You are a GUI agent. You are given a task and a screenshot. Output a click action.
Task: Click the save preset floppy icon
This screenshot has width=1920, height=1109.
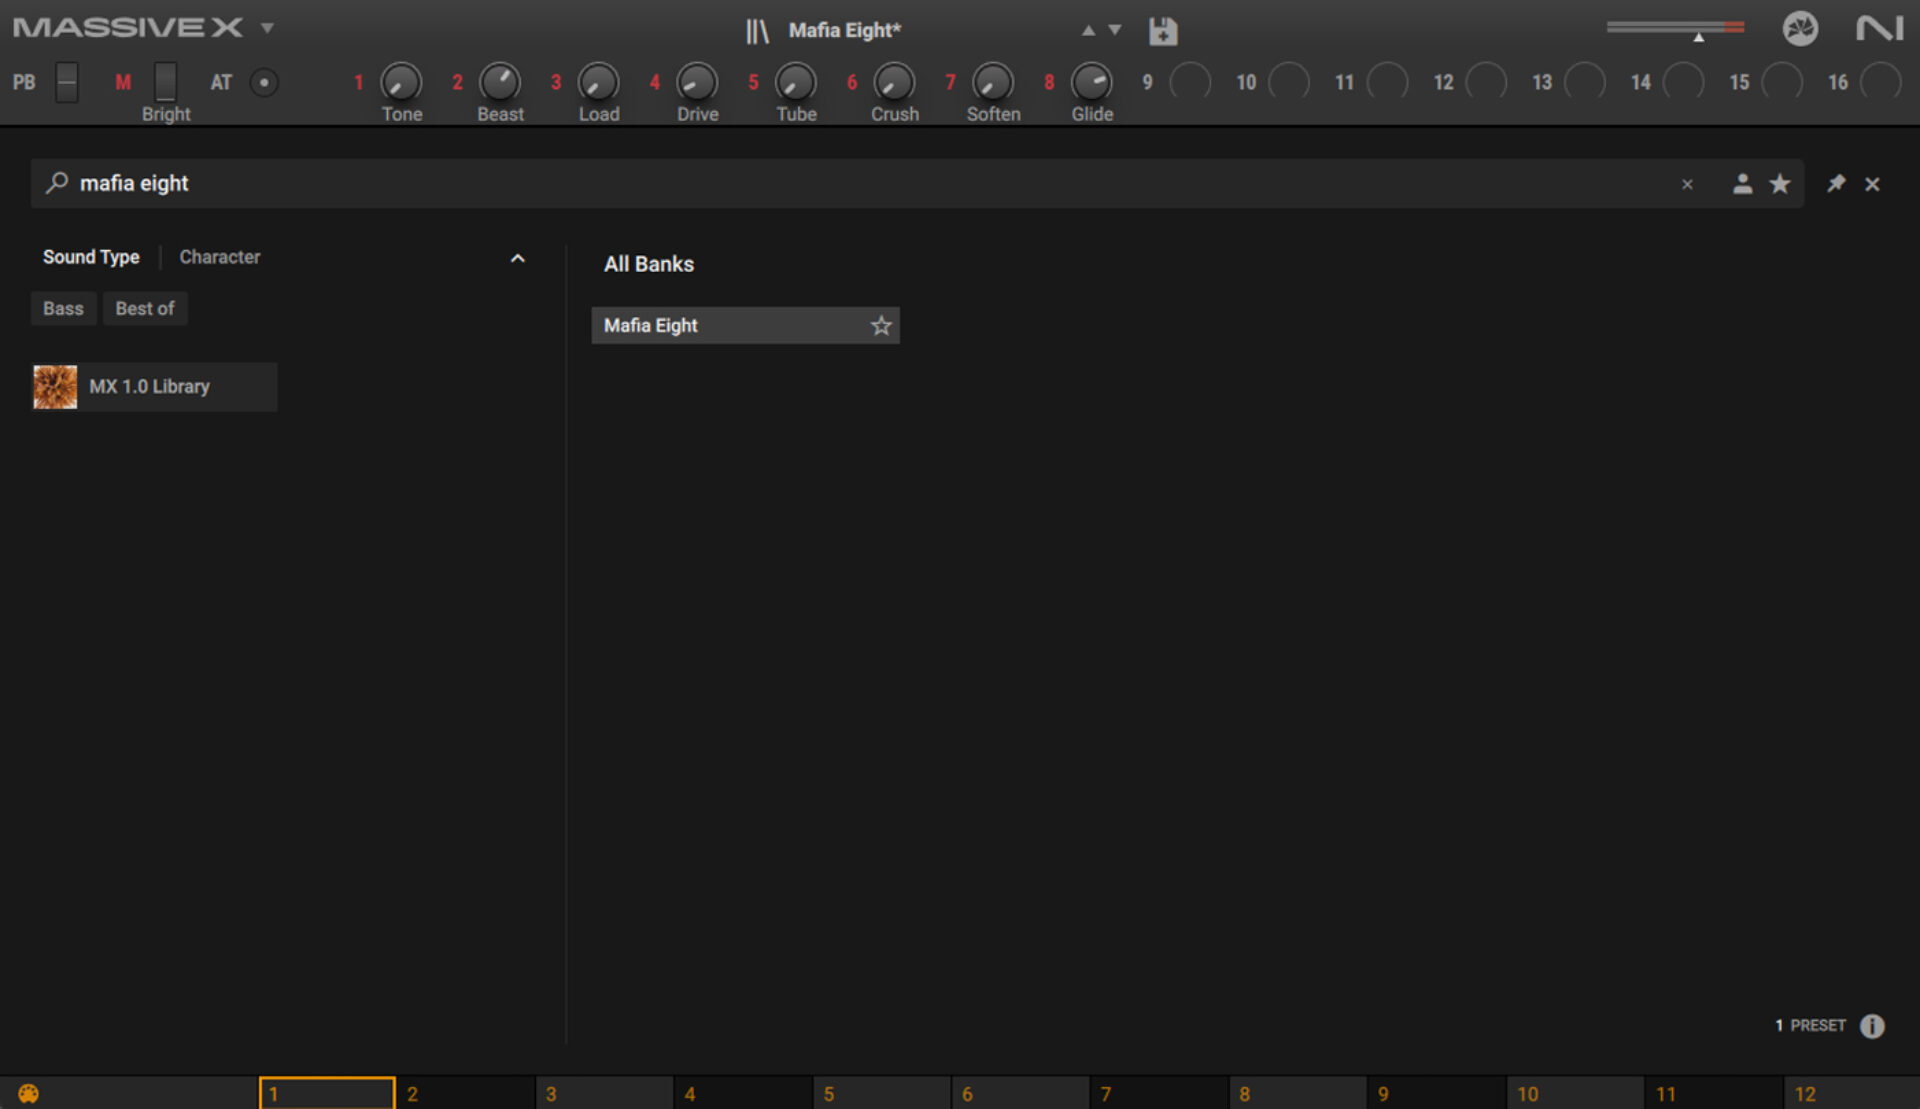[x=1162, y=31]
